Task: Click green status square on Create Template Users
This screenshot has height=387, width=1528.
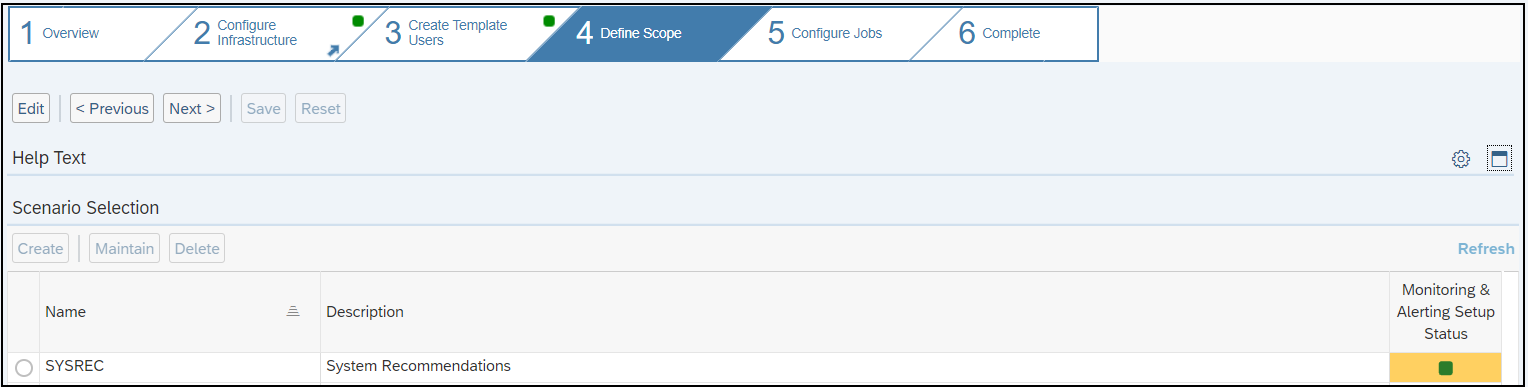Action: coord(548,21)
